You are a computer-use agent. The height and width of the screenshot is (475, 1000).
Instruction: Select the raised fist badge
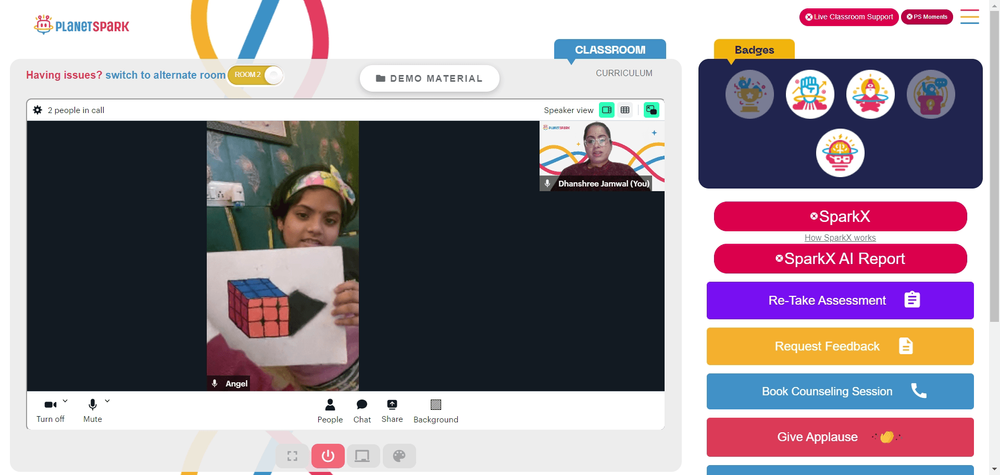coord(810,94)
